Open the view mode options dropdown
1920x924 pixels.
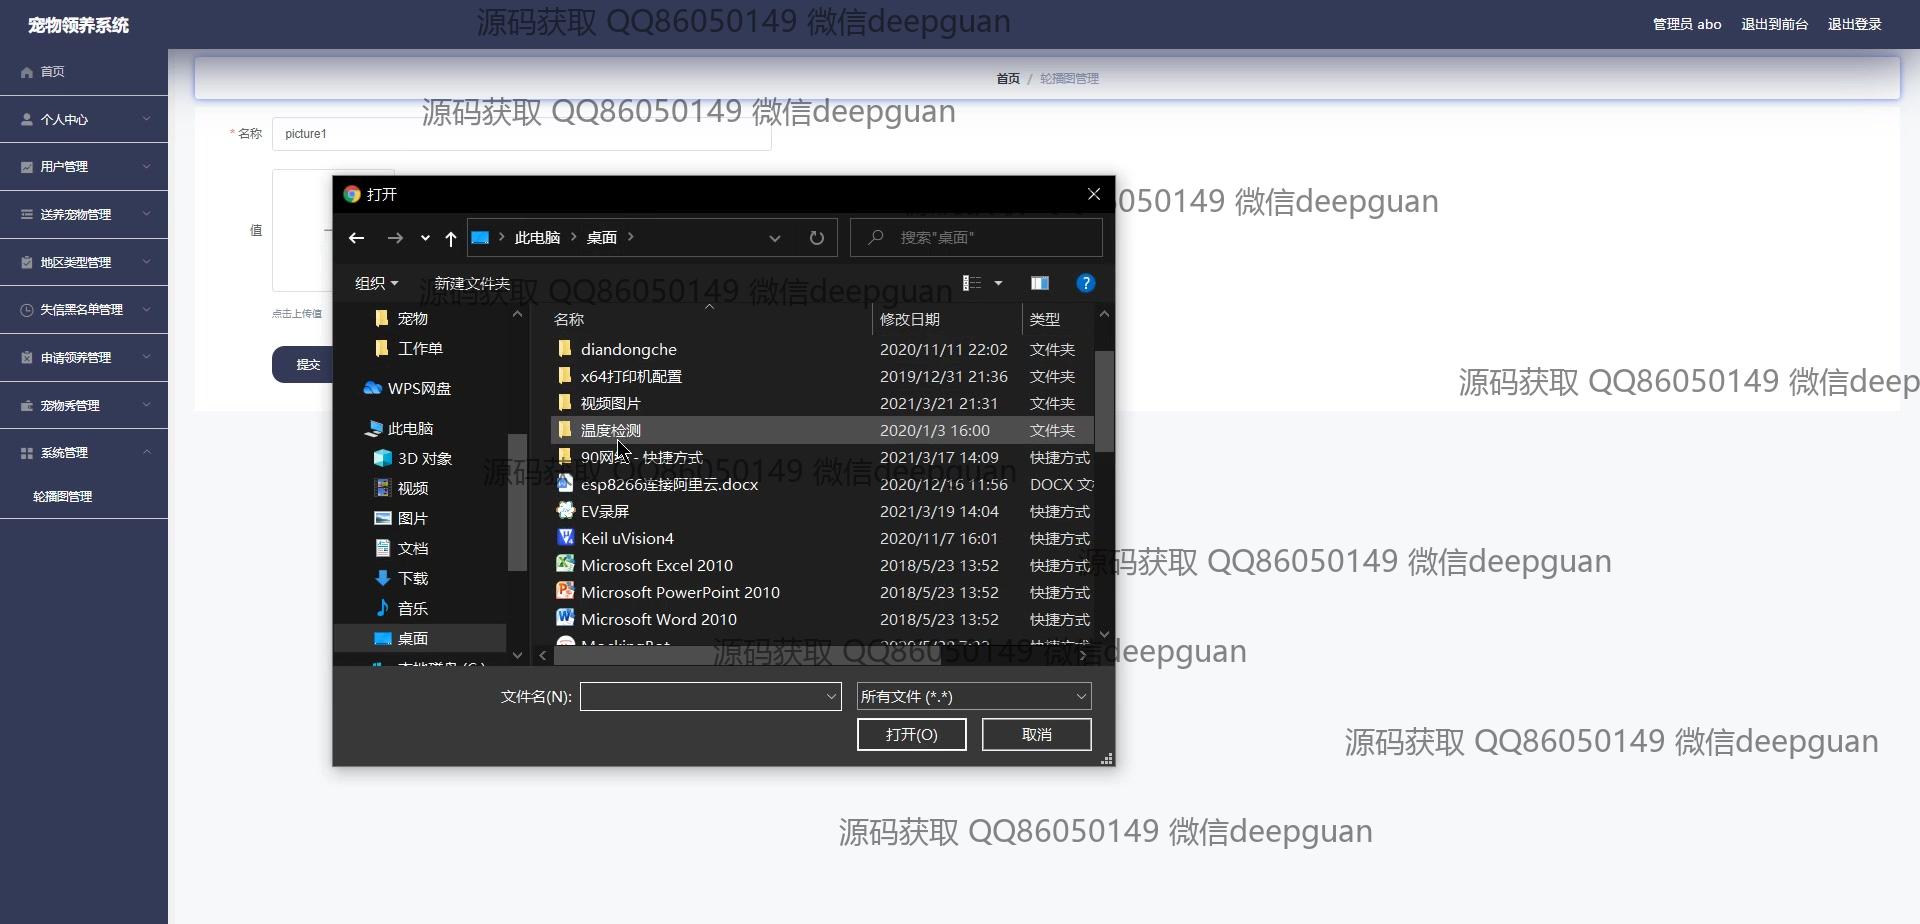pyautogui.click(x=997, y=284)
